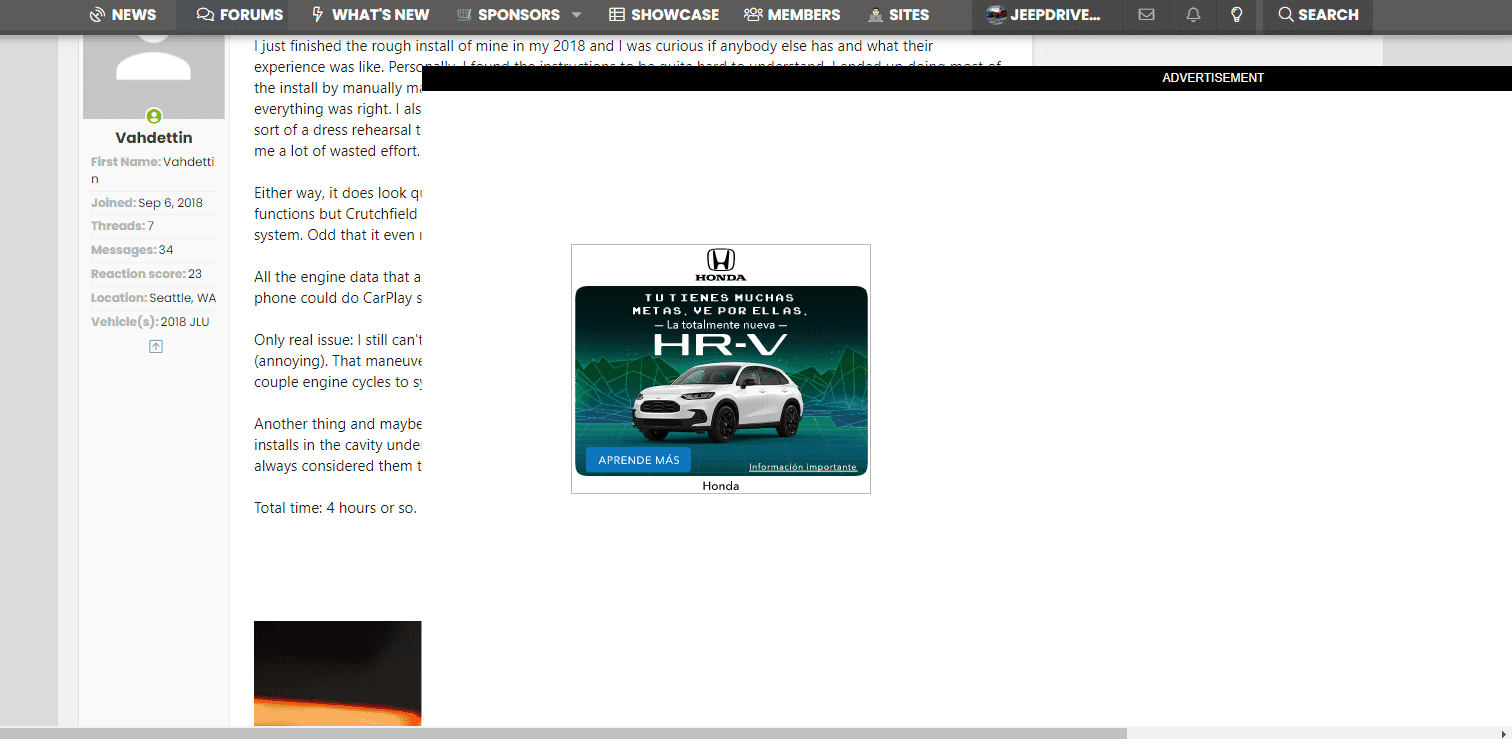Click the Honda logo in advertisement
The image size is (1512, 739).
click(x=721, y=265)
